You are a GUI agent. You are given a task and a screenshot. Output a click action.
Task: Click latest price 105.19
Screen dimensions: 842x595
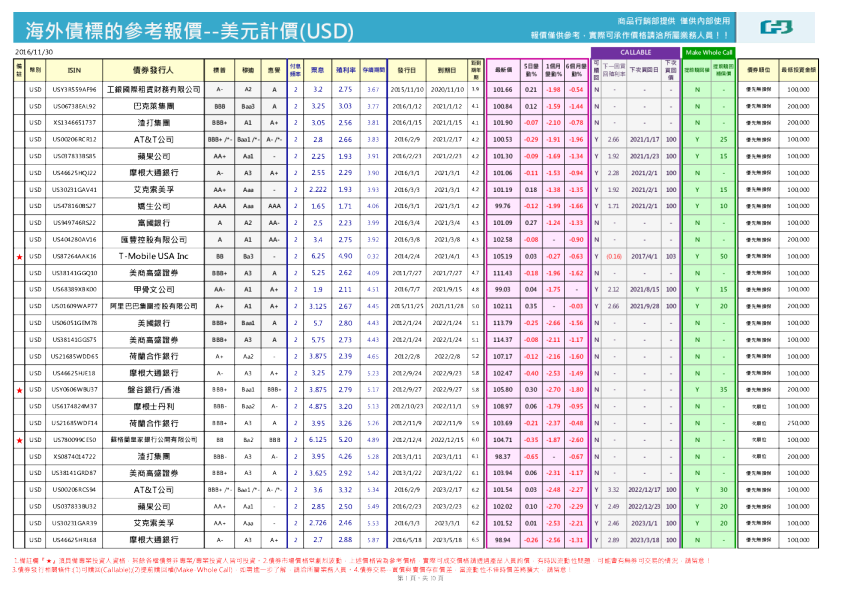tap(503, 256)
